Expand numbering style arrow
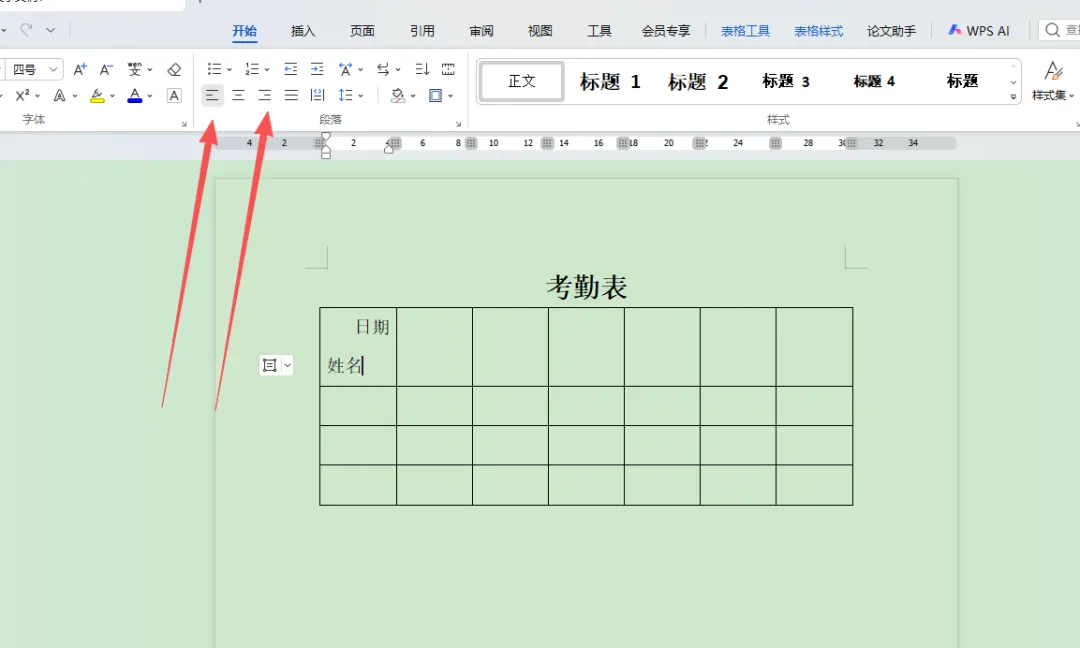The width and height of the screenshot is (1080, 648). pos(267,70)
